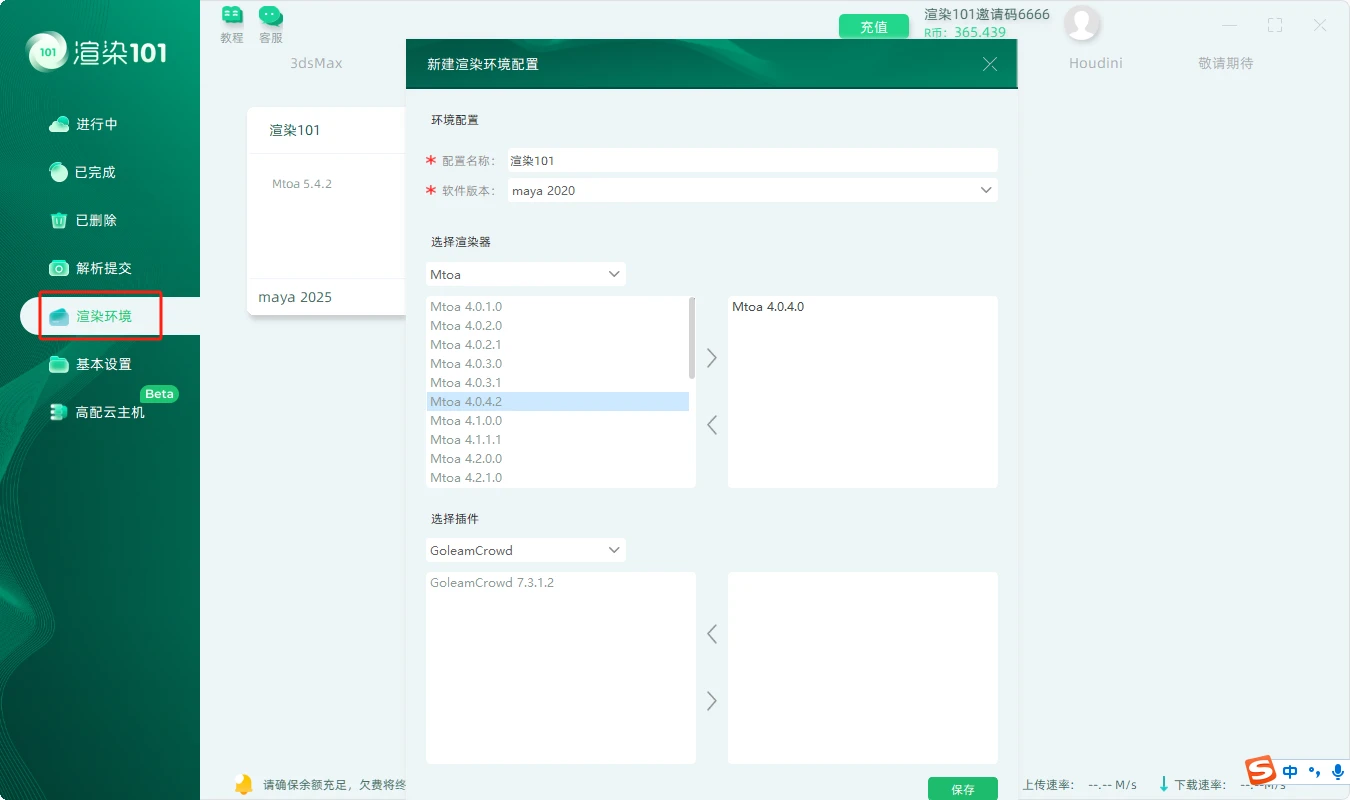Toggle the 中 Chinese input mode indicator
This screenshot has height=800, width=1350.
pyautogui.click(x=1290, y=771)
